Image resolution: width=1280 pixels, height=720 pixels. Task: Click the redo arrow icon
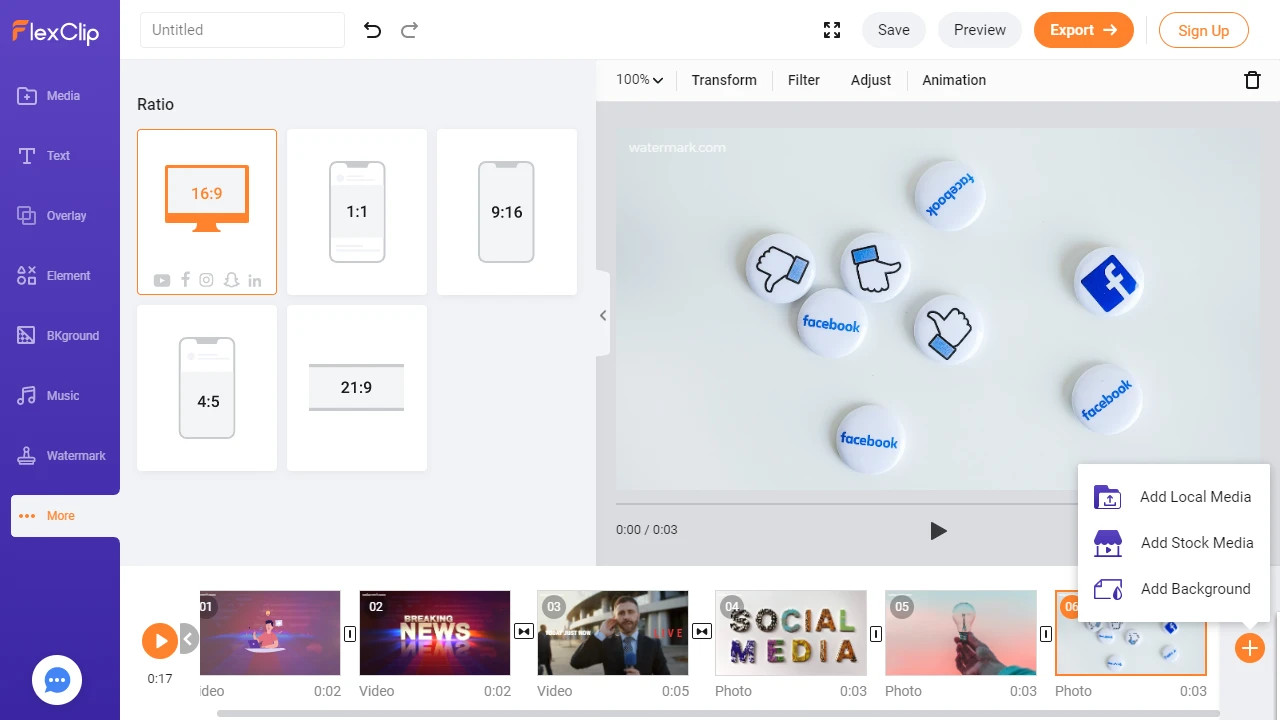click(409, 30)
